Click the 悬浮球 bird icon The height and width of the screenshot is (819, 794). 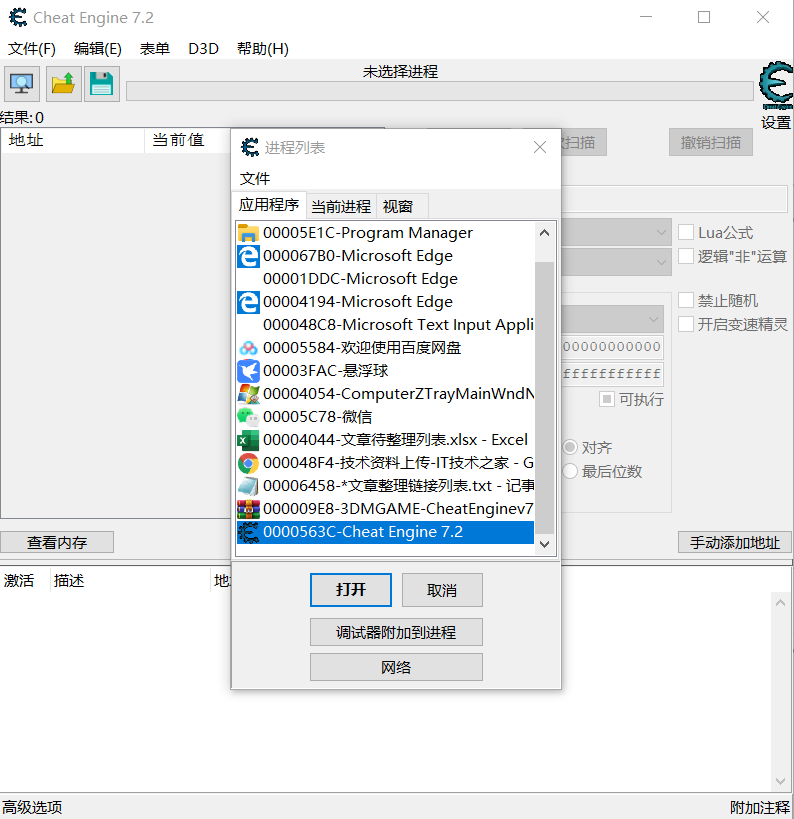(x=248, y=371)
